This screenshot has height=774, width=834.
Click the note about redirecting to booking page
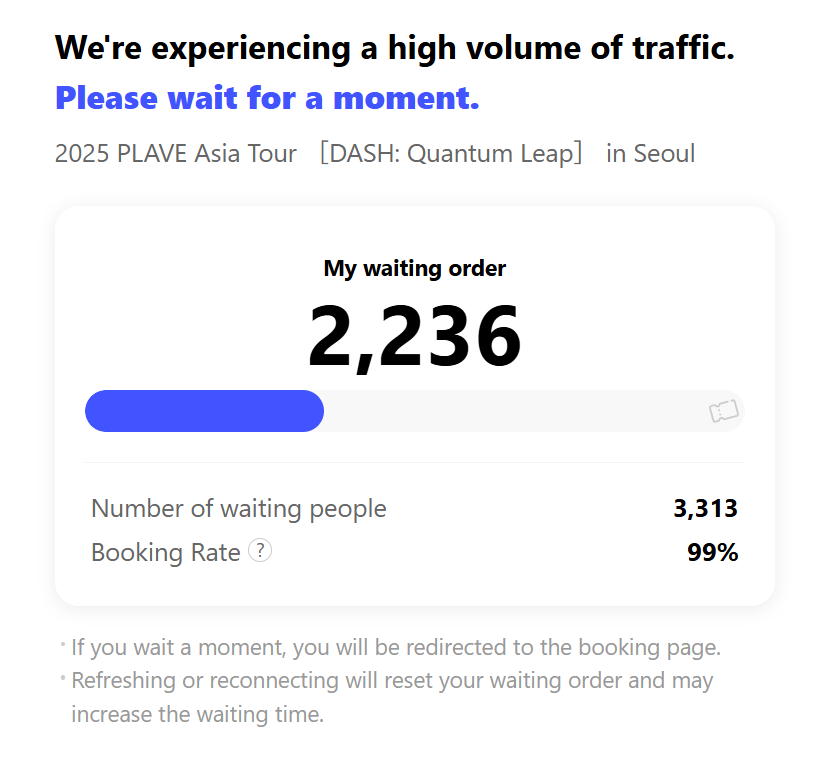[396, 647]
